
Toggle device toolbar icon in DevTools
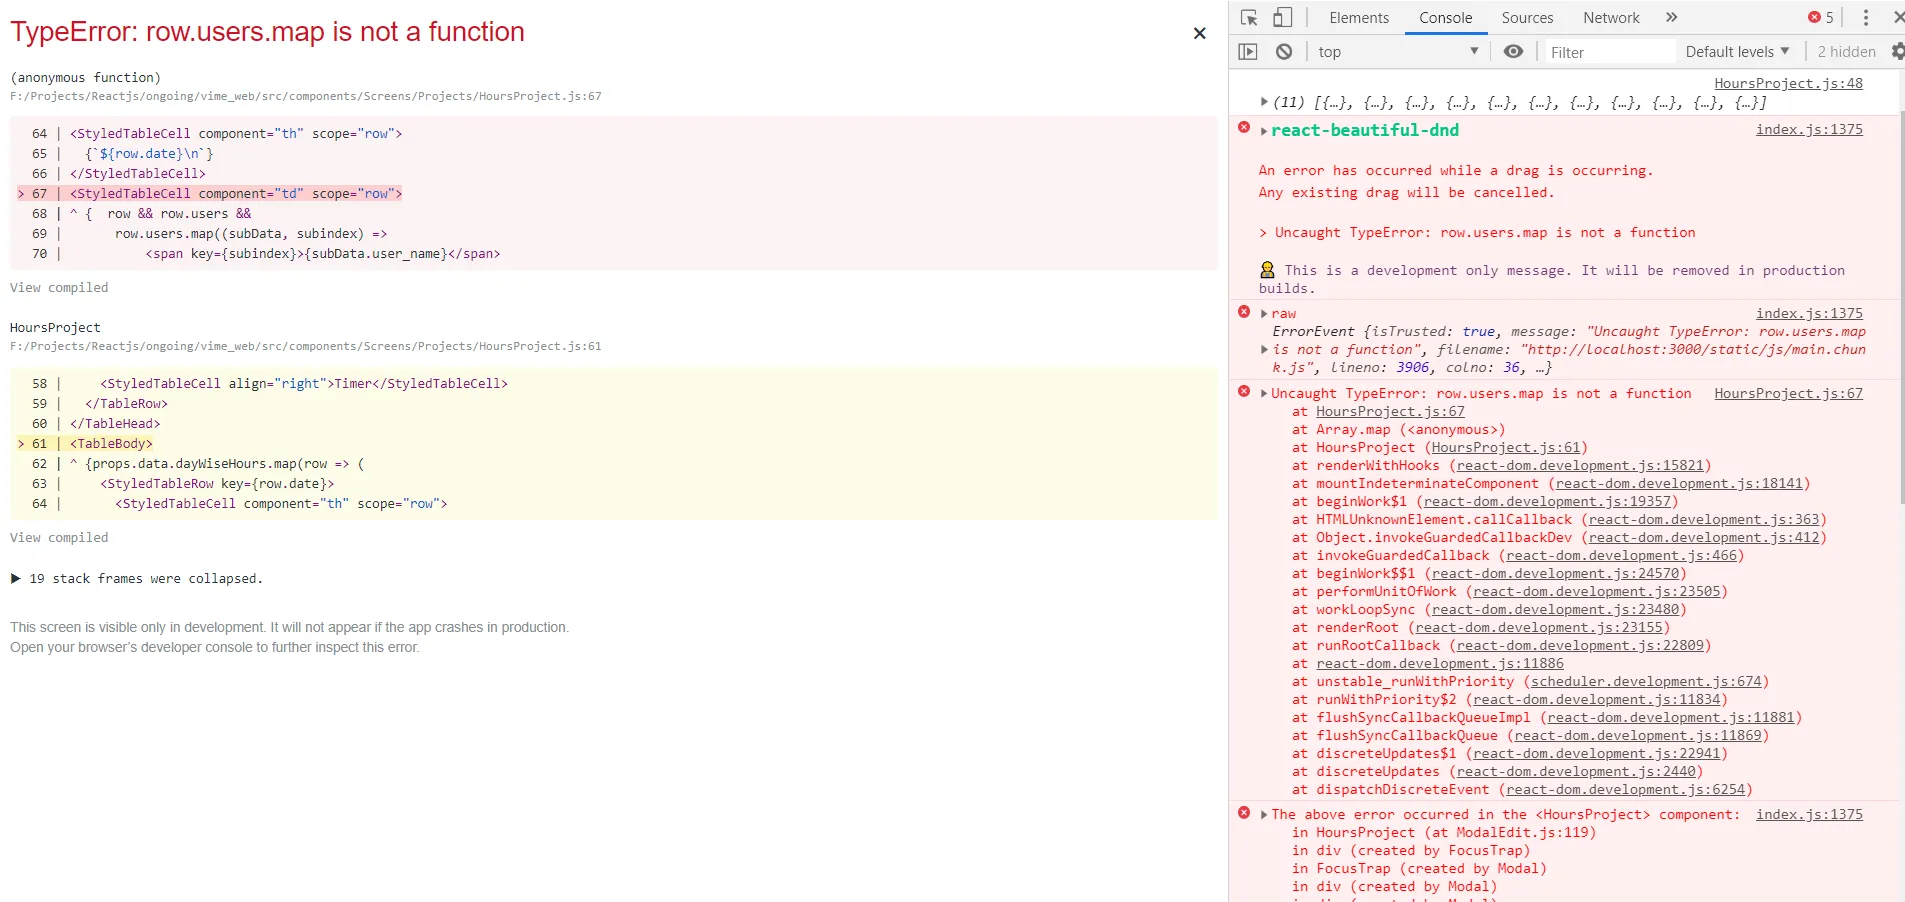tap(1282, 17)
